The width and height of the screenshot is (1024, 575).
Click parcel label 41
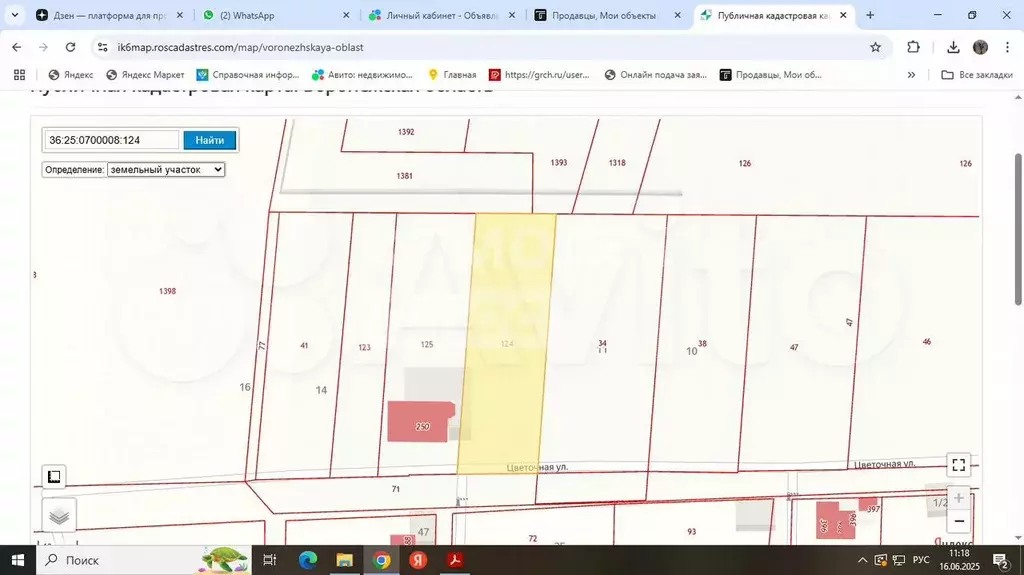point(304,345)
